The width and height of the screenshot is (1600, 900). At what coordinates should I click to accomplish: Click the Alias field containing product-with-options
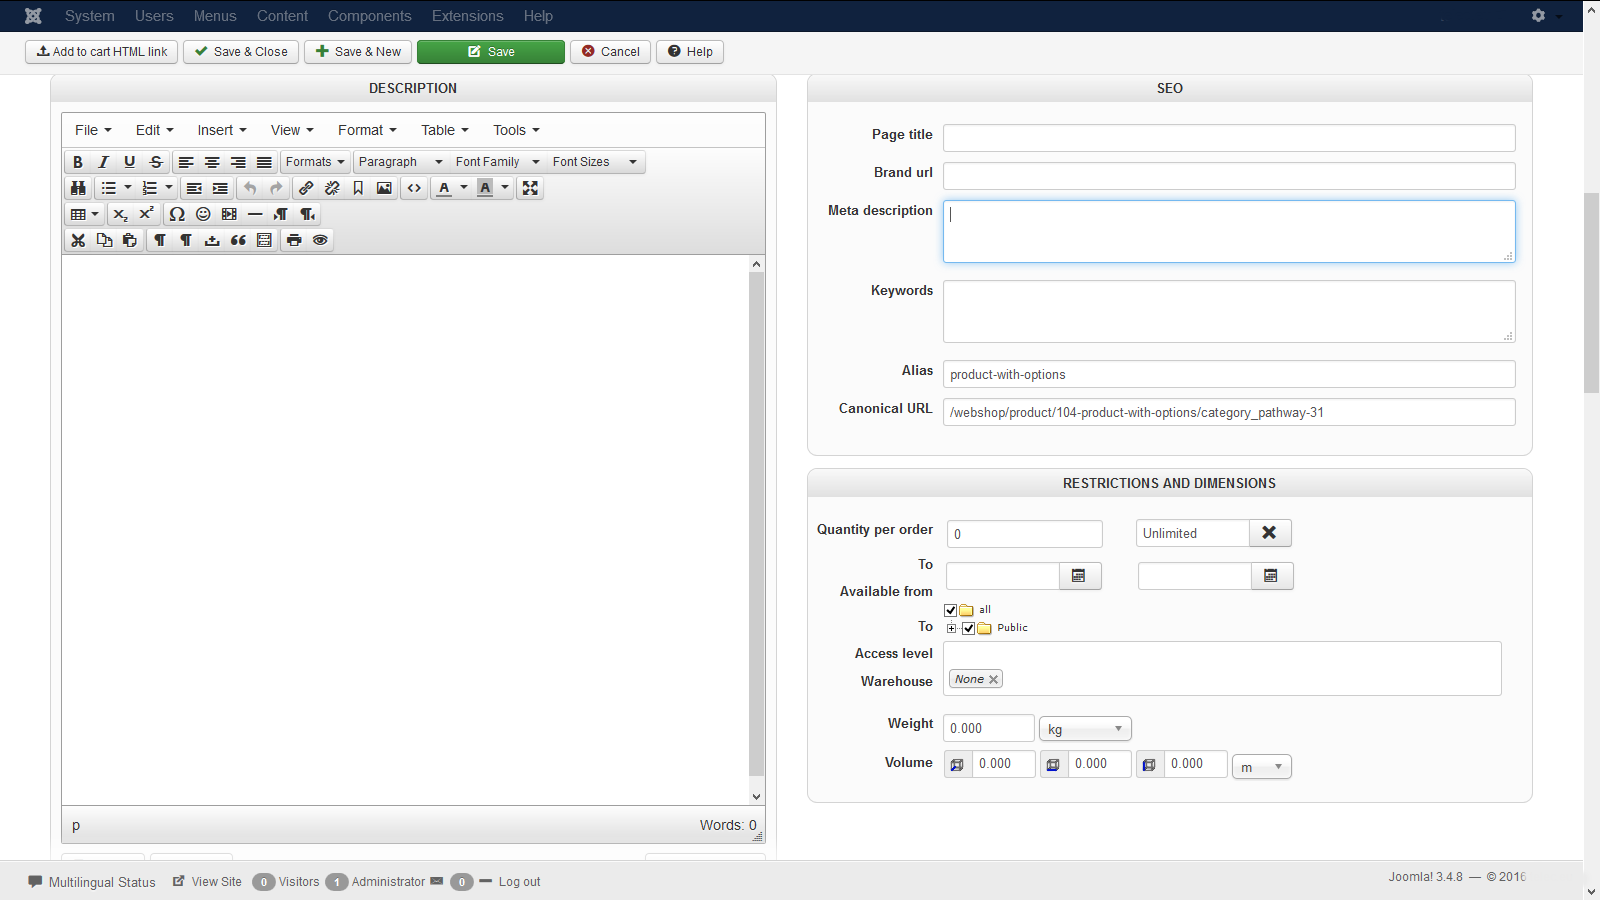click(x=1229, y=374)
